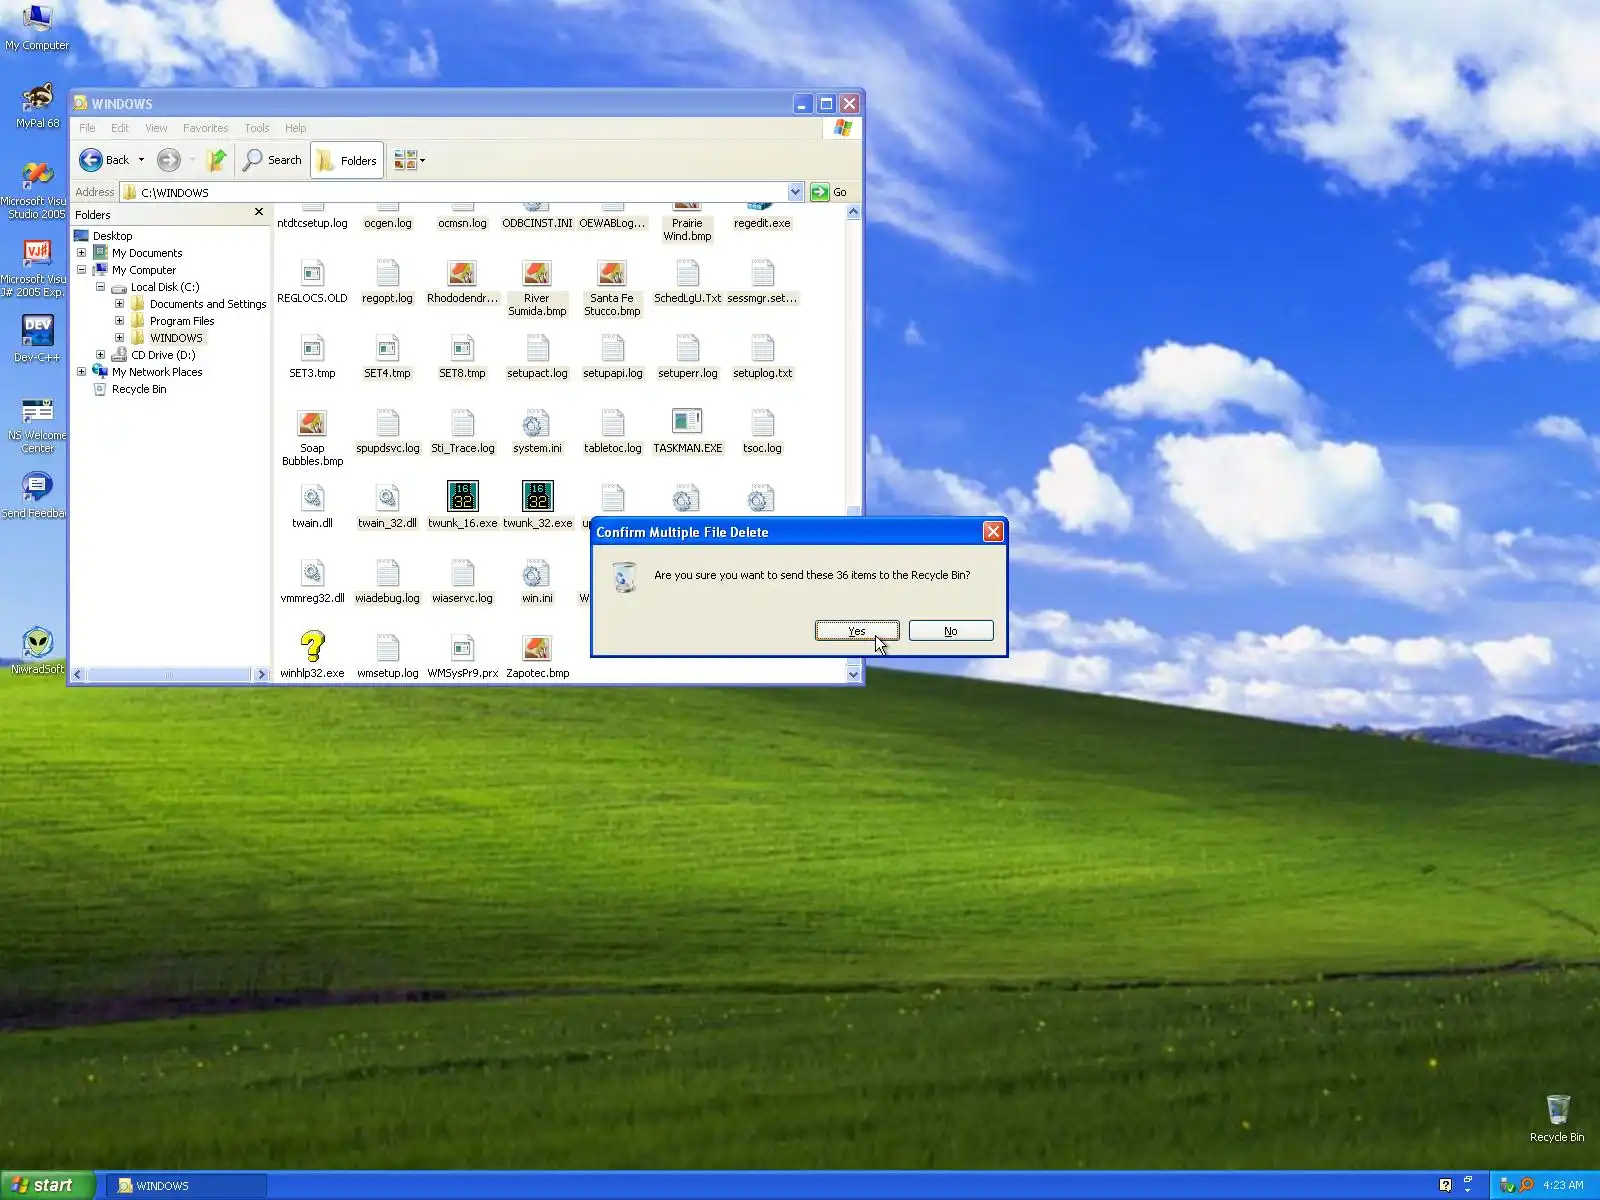Click the Up one level folder icon
Viewport: 1600px width, 1200px height.
(216, 160)
